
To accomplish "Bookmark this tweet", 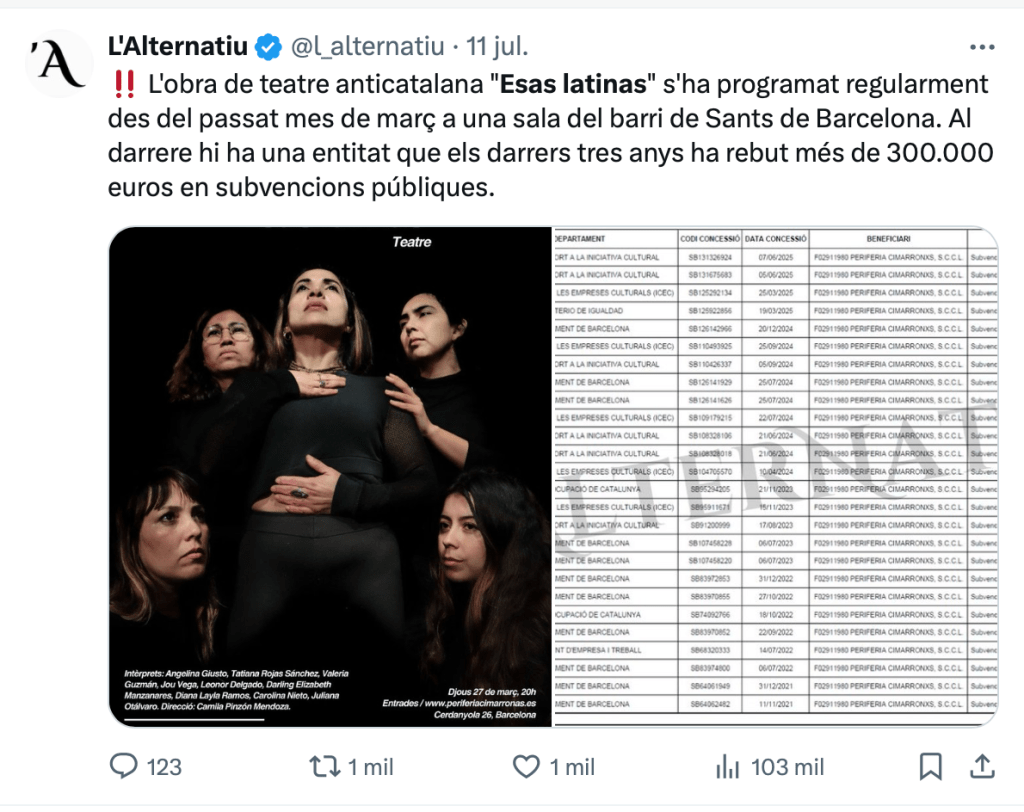I will click(x=931, y=766).
